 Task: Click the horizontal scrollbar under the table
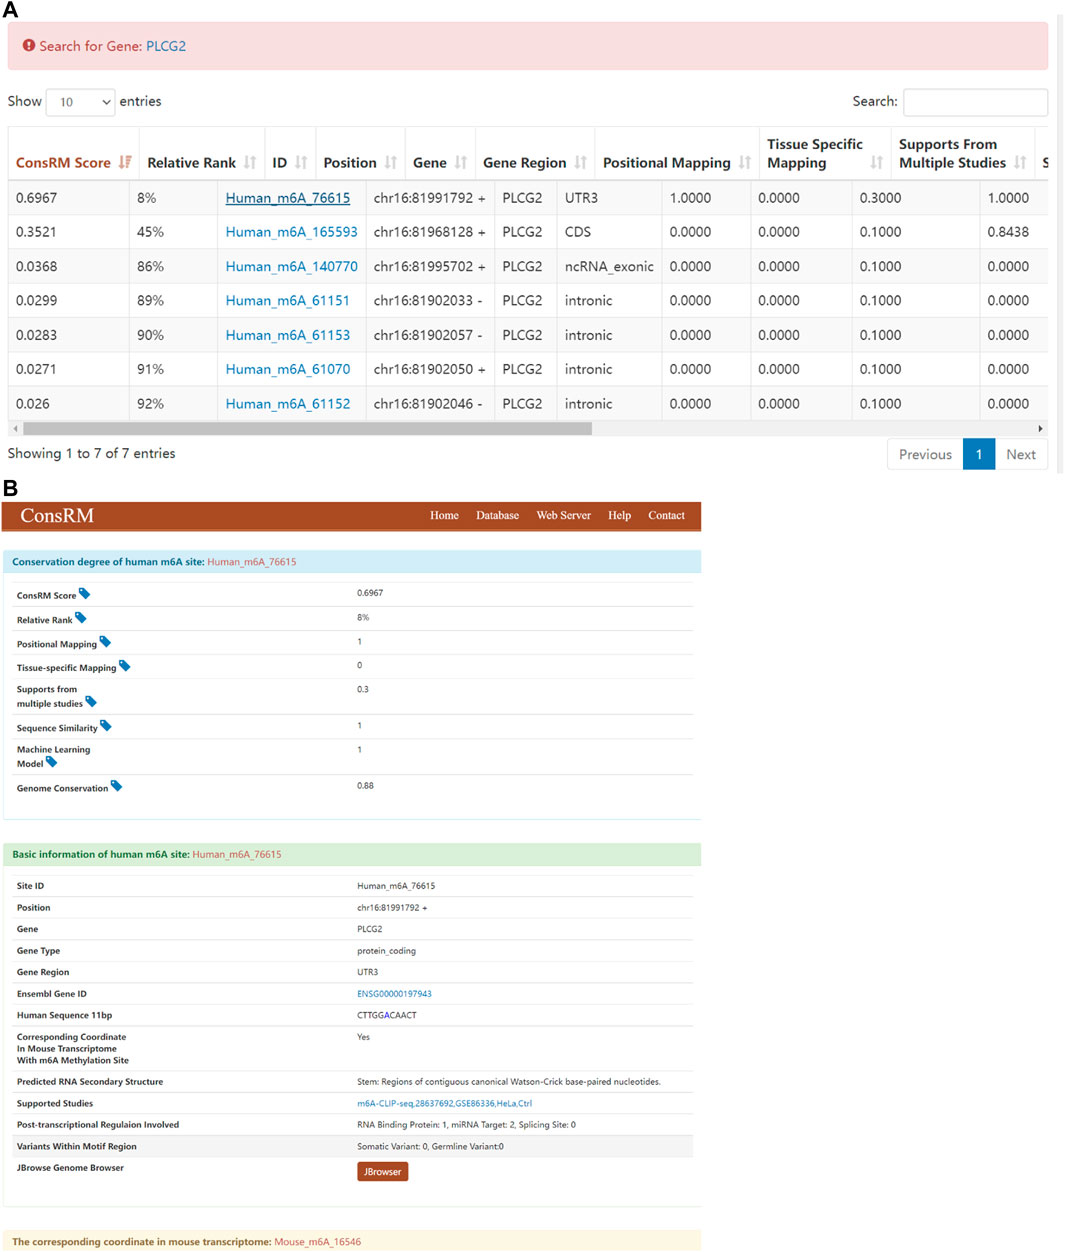(x=307, y=429)
